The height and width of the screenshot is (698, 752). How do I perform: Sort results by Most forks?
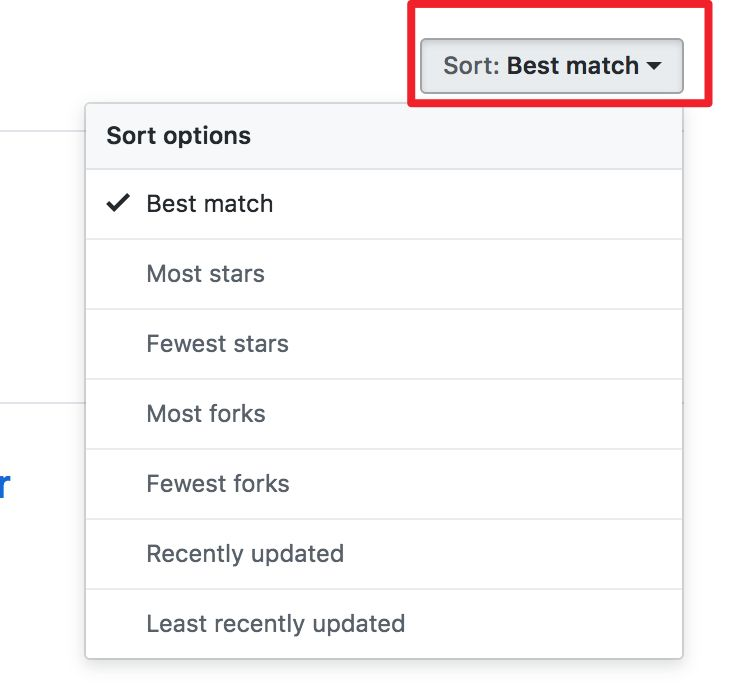coord(206,414)
